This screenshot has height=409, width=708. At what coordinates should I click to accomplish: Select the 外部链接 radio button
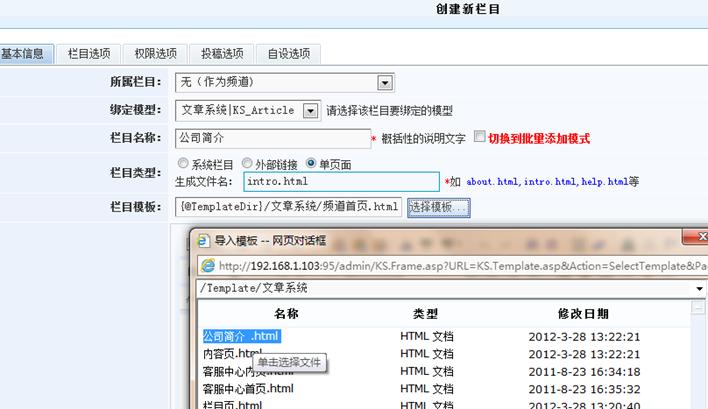tap(247, 163)
